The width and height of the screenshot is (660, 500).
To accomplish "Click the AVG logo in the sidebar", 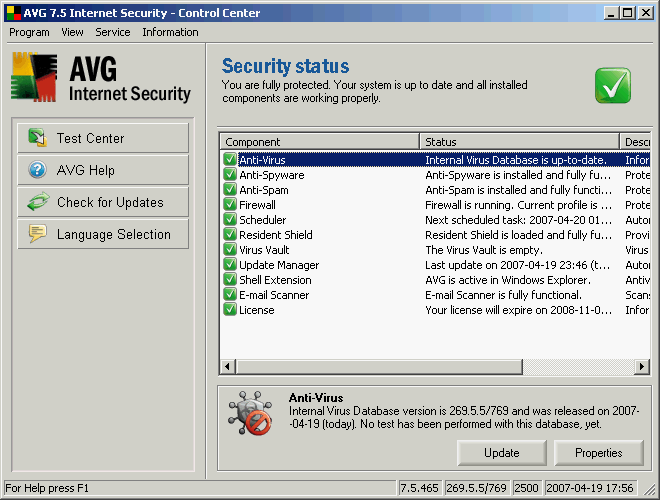I will (34, 77).
